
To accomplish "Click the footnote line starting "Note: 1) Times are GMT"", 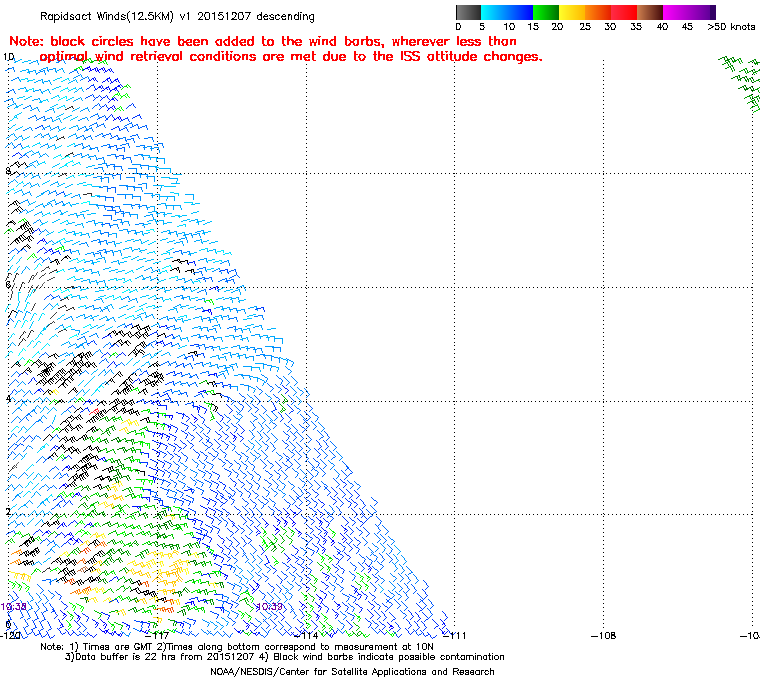I will pyautogui.click(x=237, y=647).
